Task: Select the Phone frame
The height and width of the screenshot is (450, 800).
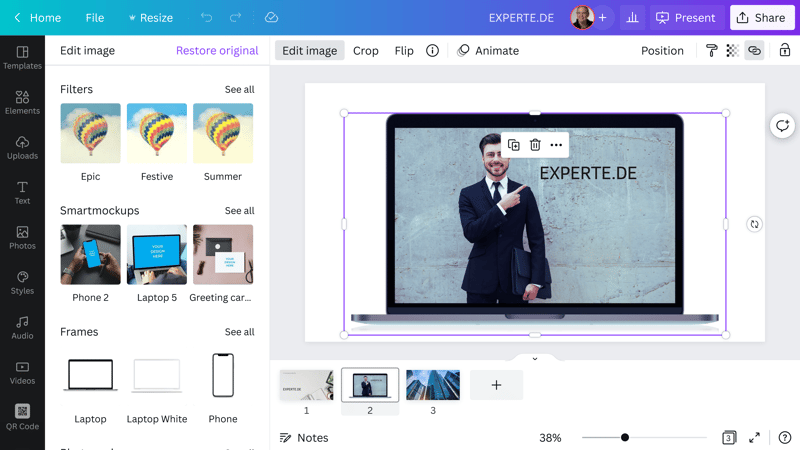Action: pos(223,376)
